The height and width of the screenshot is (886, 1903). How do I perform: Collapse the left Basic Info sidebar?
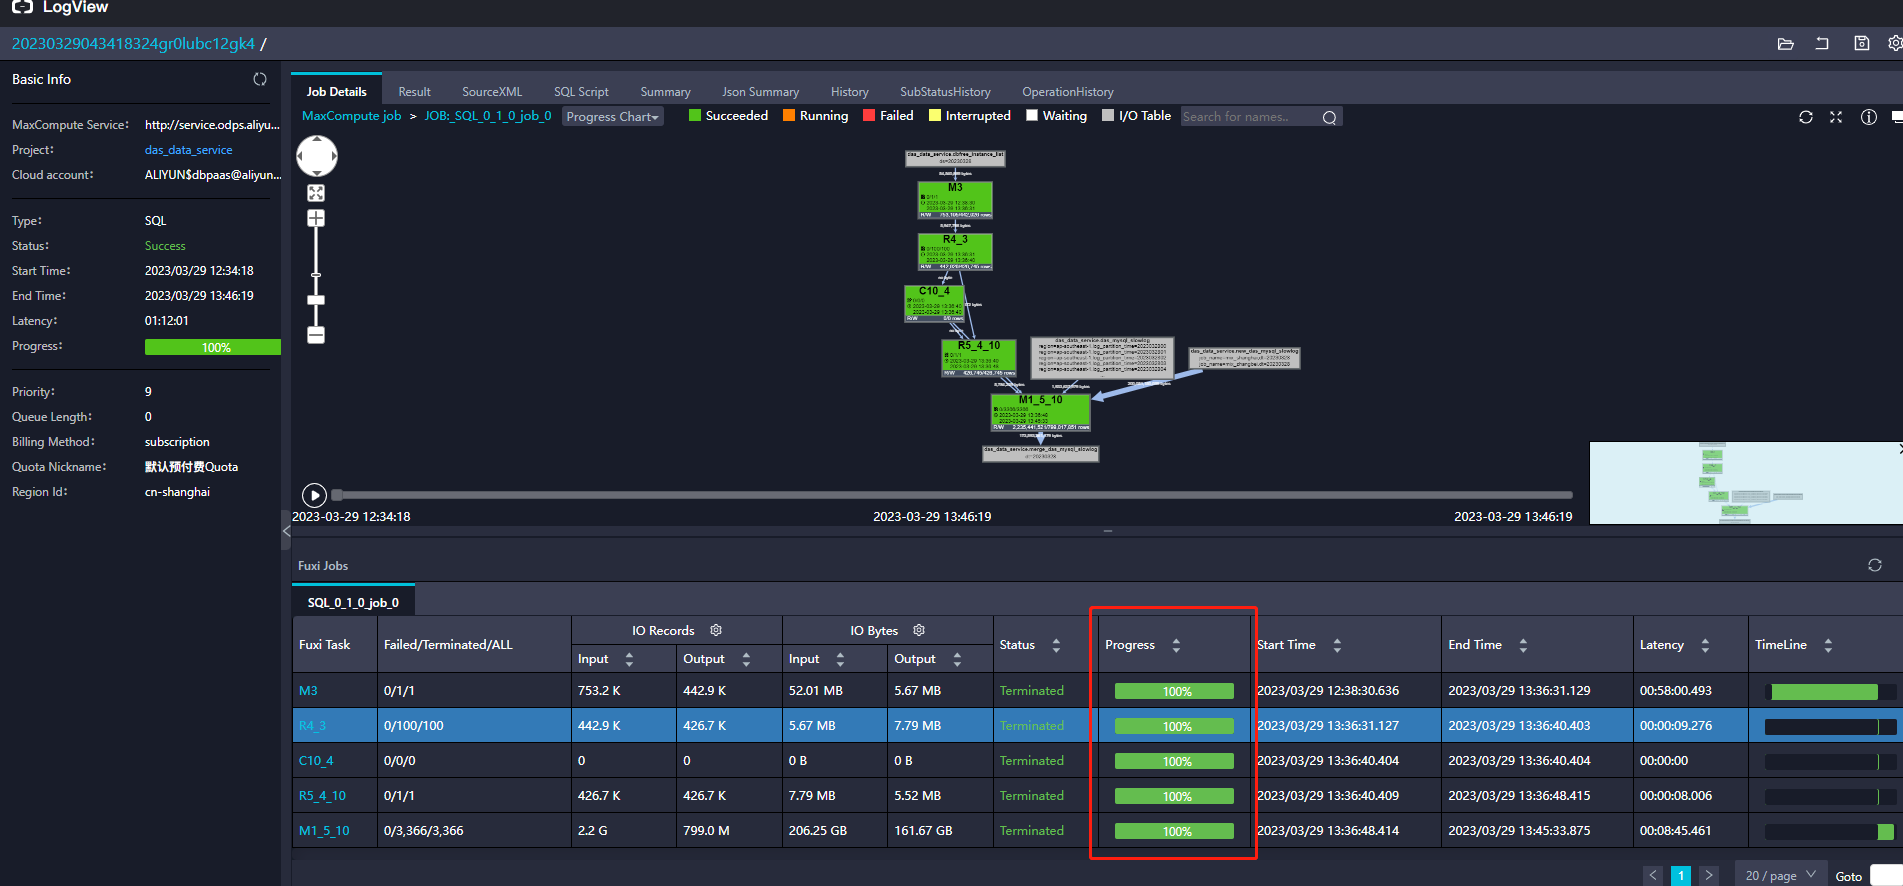pyautogui.click(x=286, y=531)
